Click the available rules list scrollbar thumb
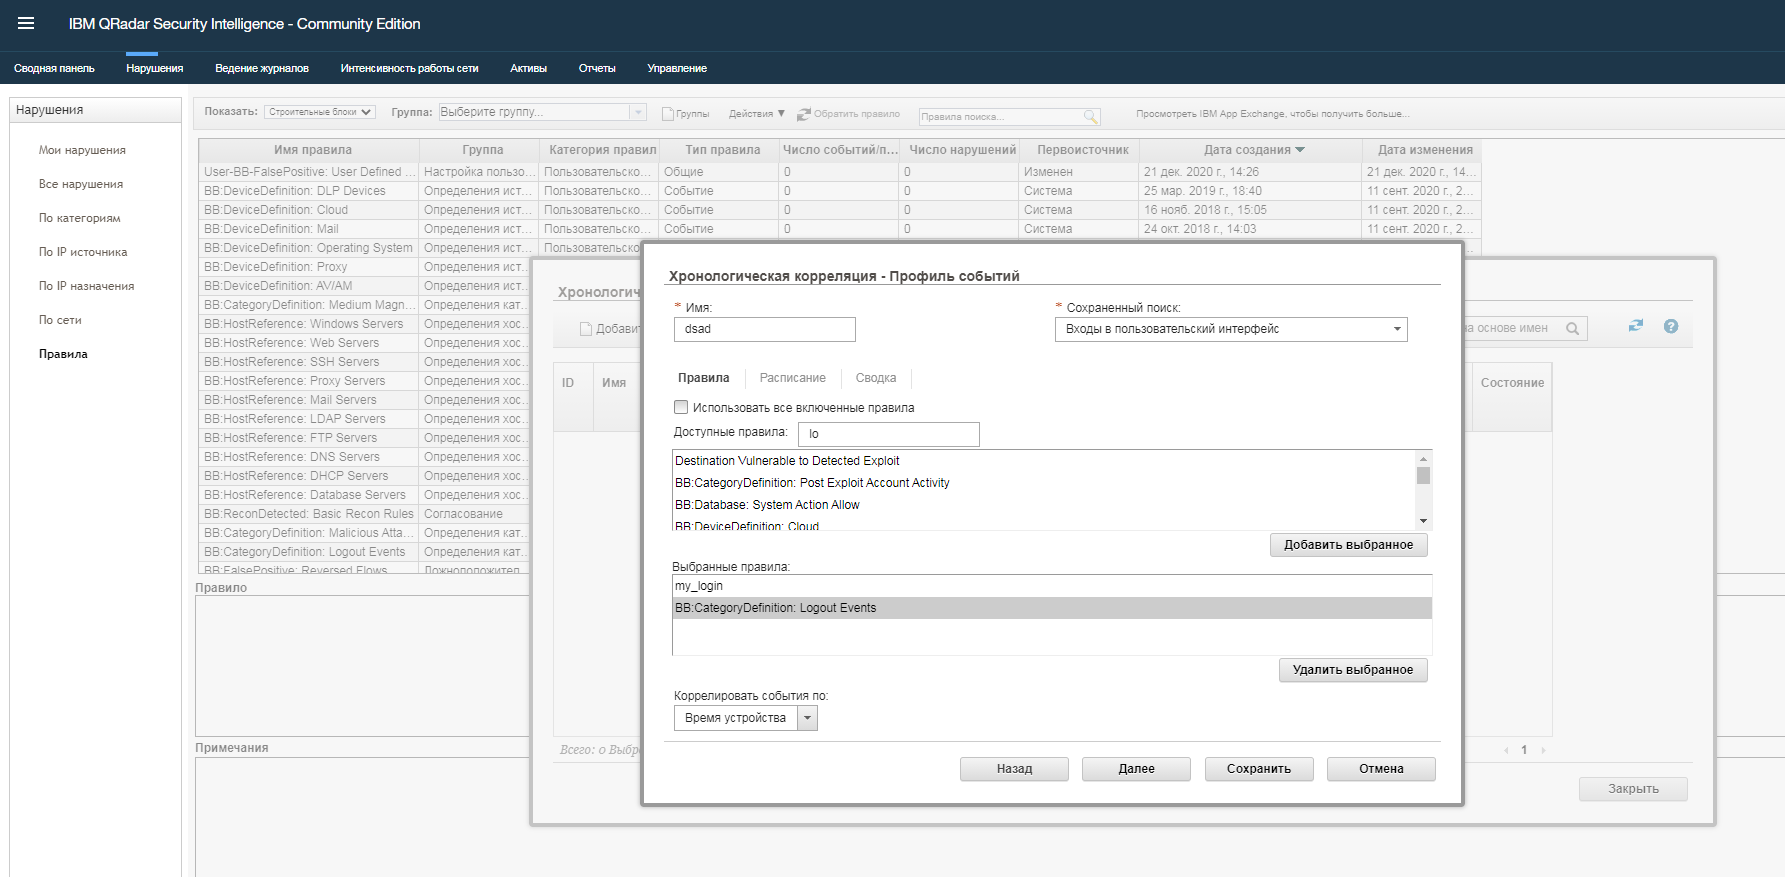The width and height of the screenshot is (1785, 877). 1423,475
